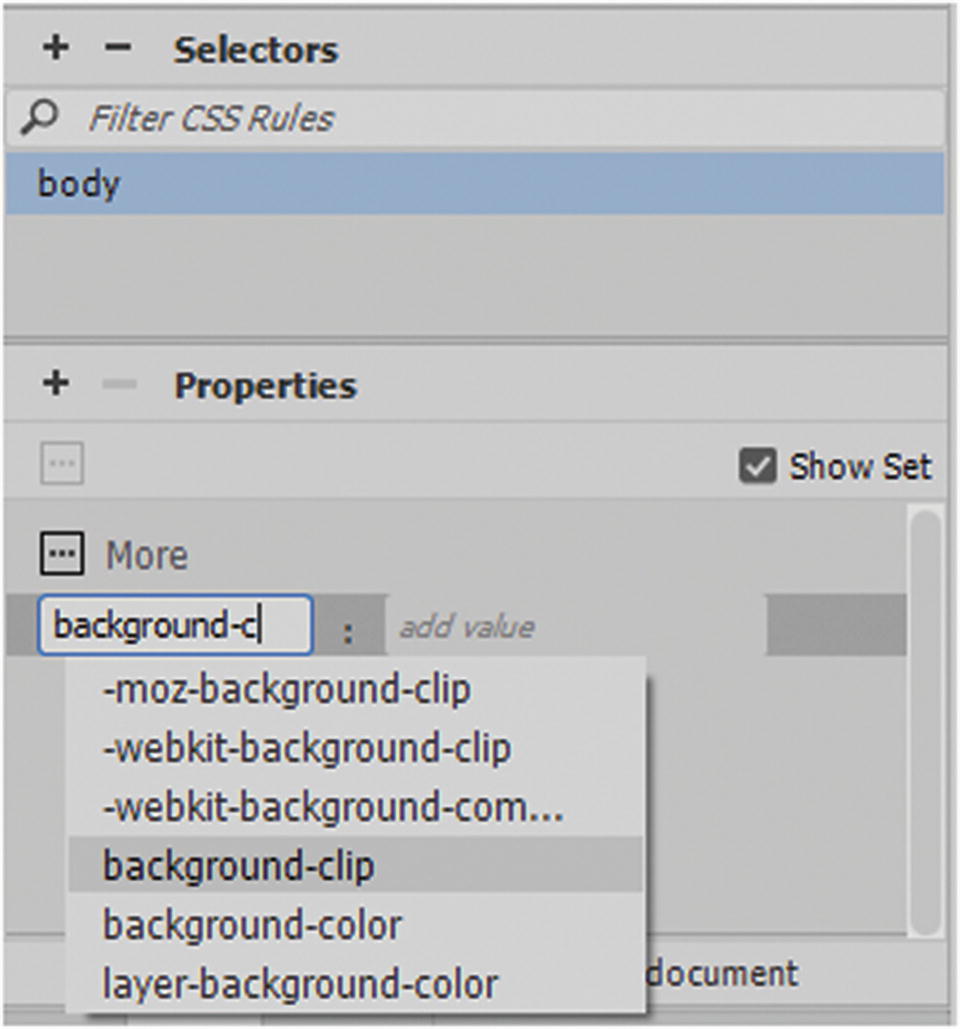Click the Filter CSS Rules search field
Screen dimensions: 960x1029
pyautogui.click(x=500, y=119)
